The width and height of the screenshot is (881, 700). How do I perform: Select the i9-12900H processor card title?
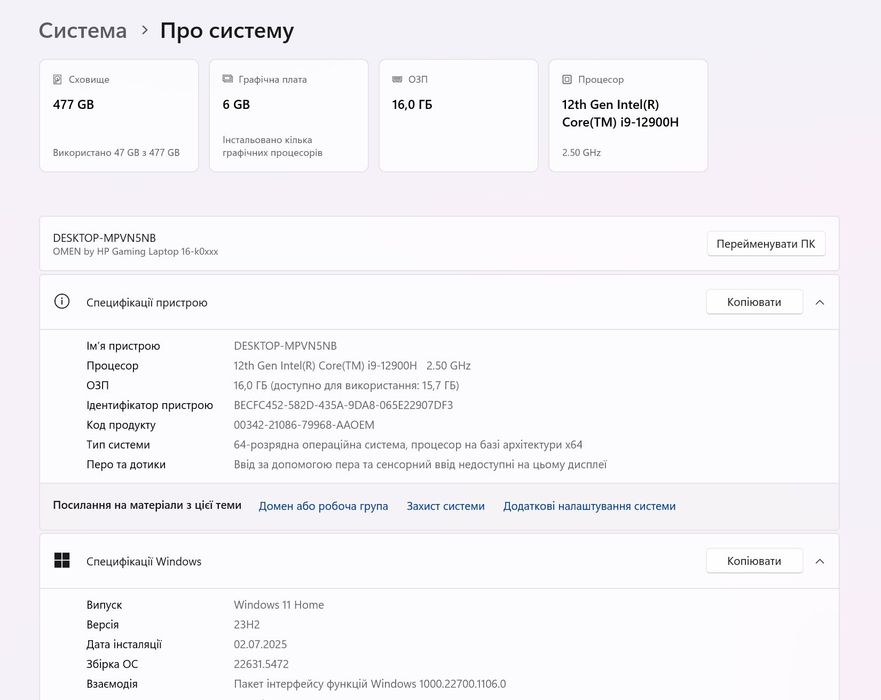click(620, 113)
